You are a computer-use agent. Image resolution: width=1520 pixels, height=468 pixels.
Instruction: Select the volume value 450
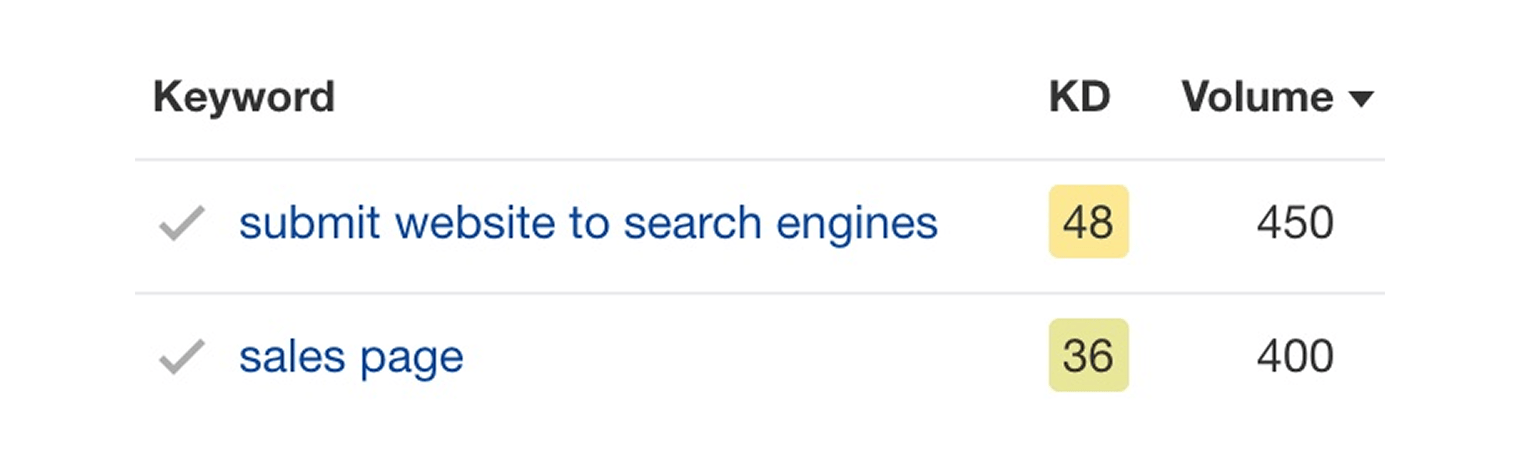point(1295,223)
